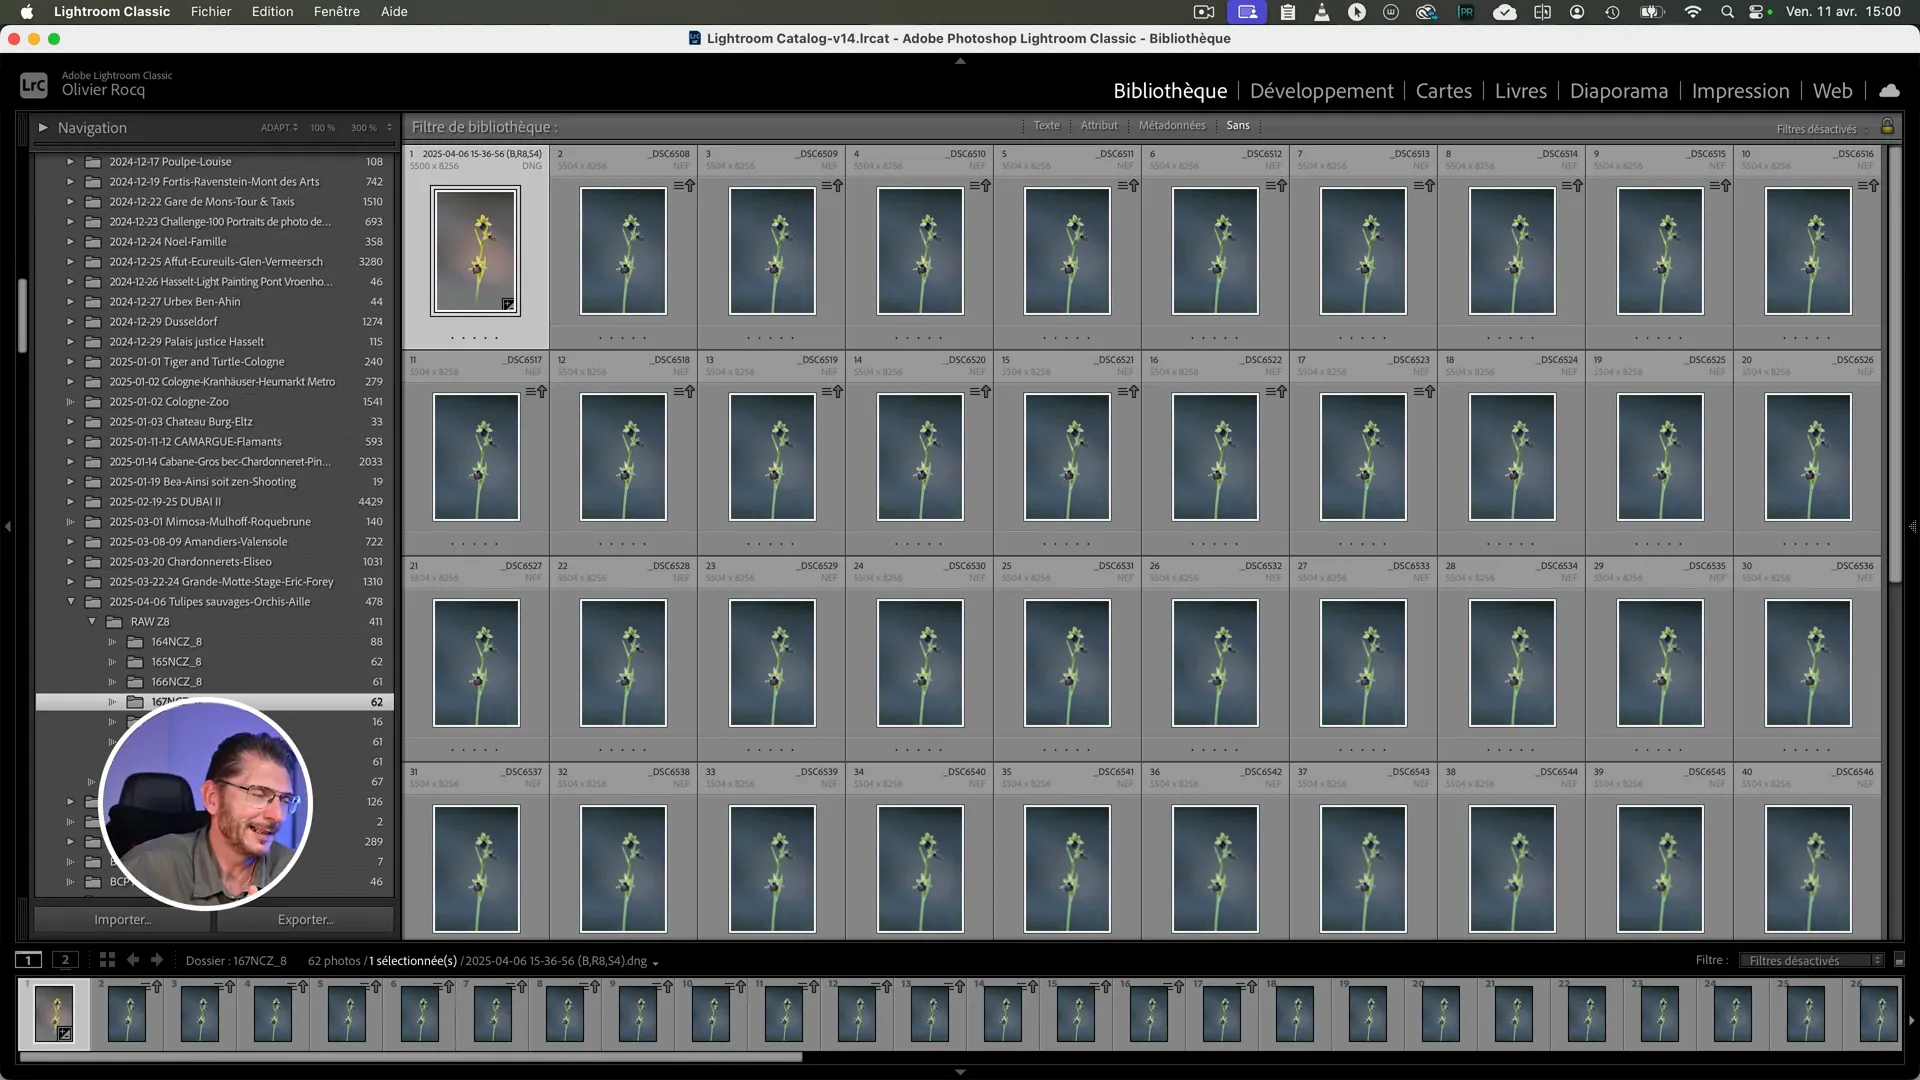Select the Texte library filter
Image resolution: width=1920 pixels, height=1080 pixels.
(1046, 126)
